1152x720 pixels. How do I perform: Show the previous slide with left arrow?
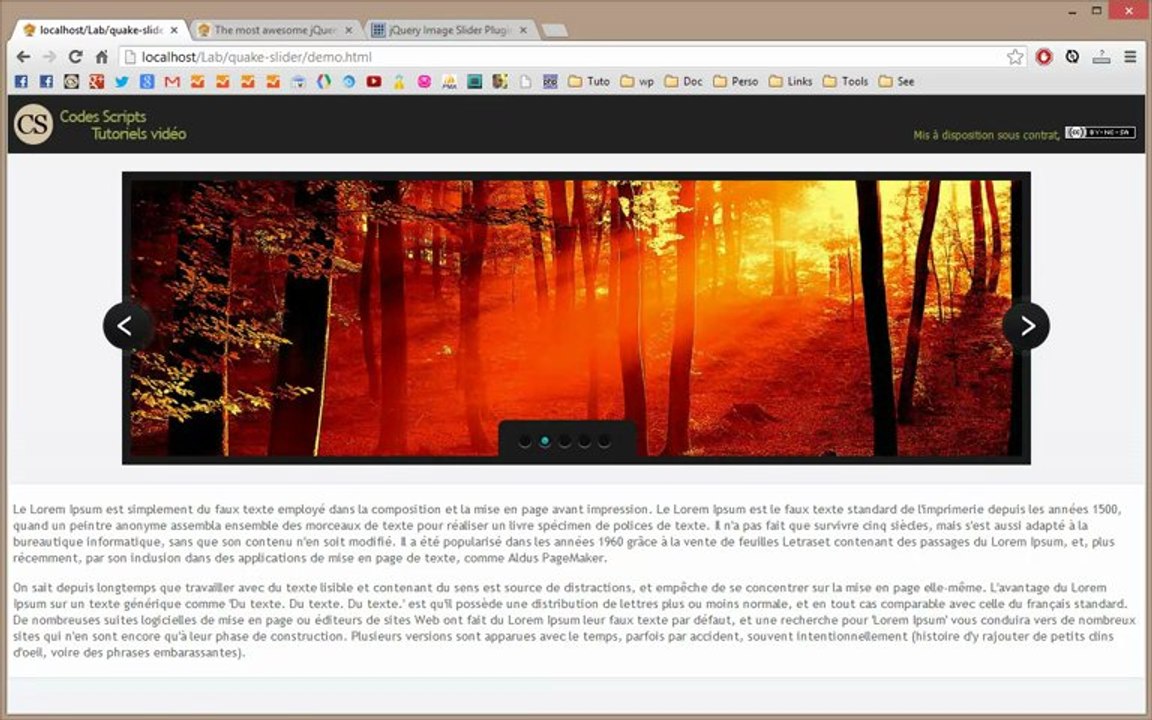(126, 325)
